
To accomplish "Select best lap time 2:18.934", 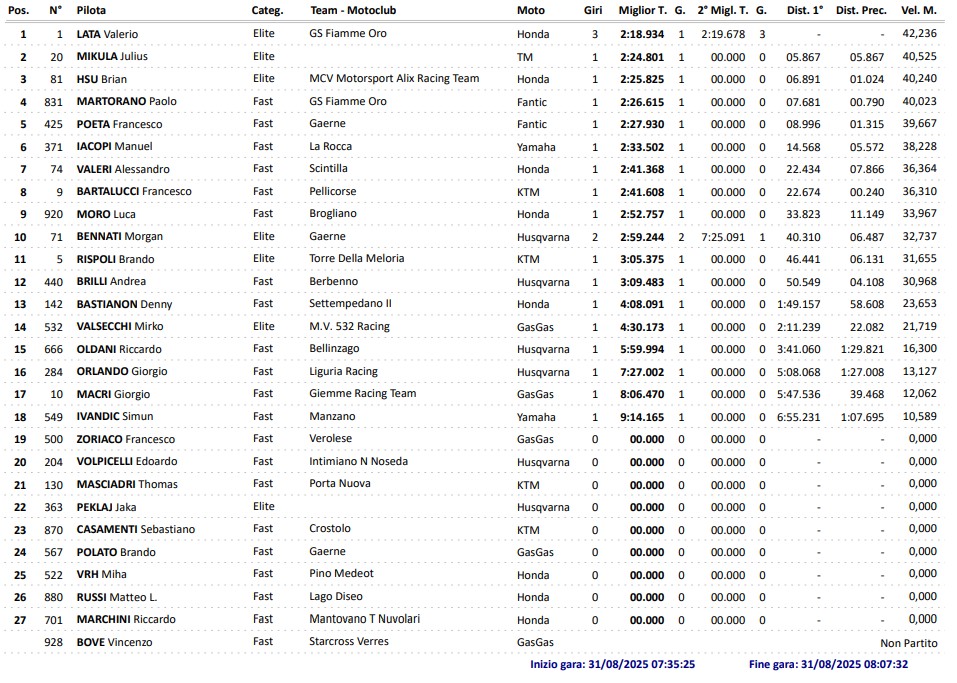I will click(x=642, y=35).
